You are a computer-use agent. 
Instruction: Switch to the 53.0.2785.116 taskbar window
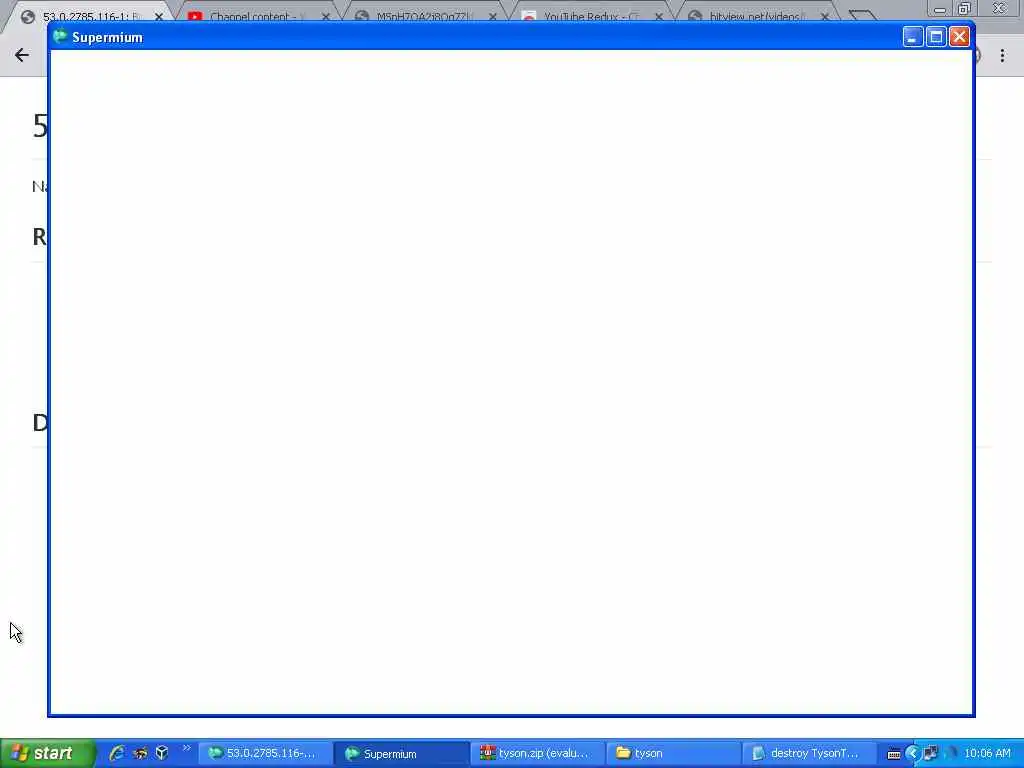[x=264, y=754]
